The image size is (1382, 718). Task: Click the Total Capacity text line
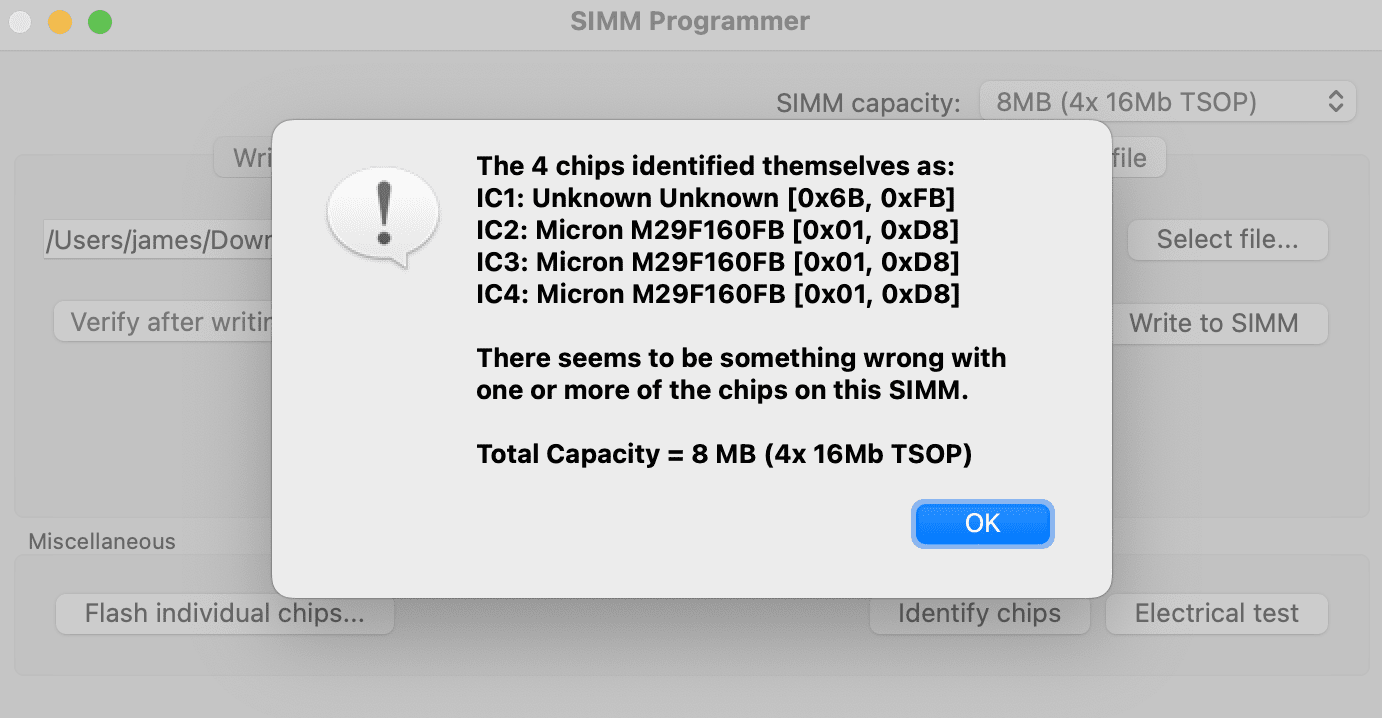tap(724, 454)
